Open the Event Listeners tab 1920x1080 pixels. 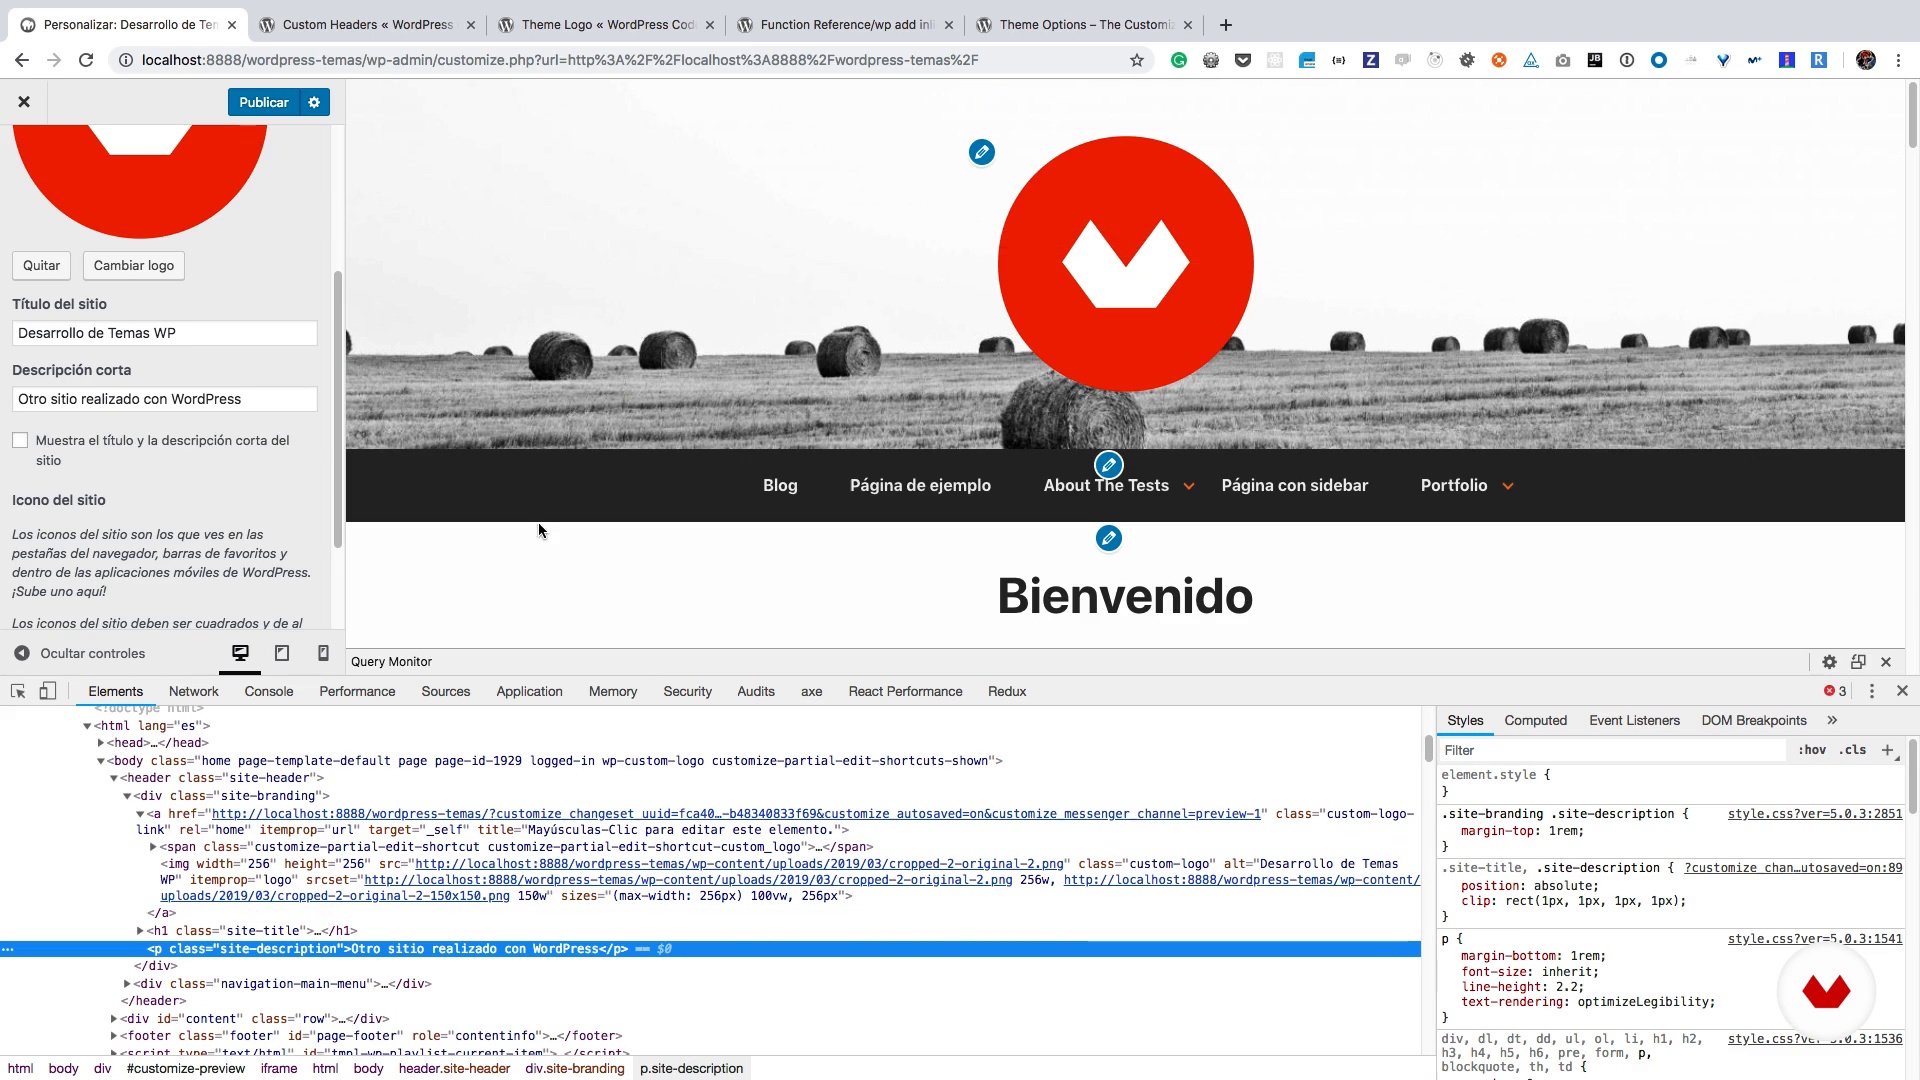point(1634,720)
